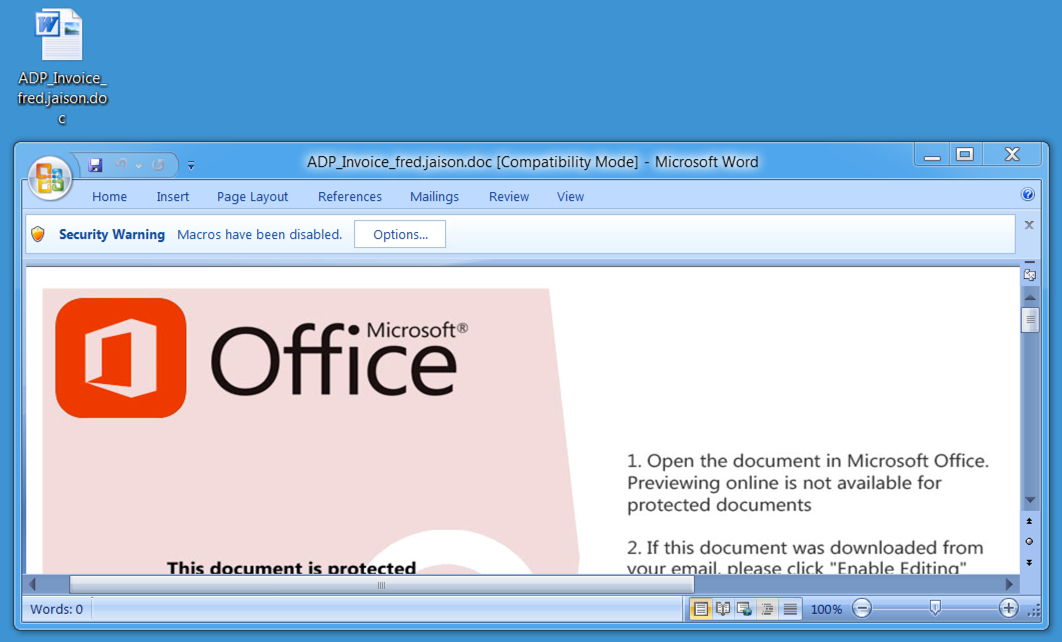Click the orange Office logo in the document
This screenshot has width=1062, height=642.
point(121,358)
